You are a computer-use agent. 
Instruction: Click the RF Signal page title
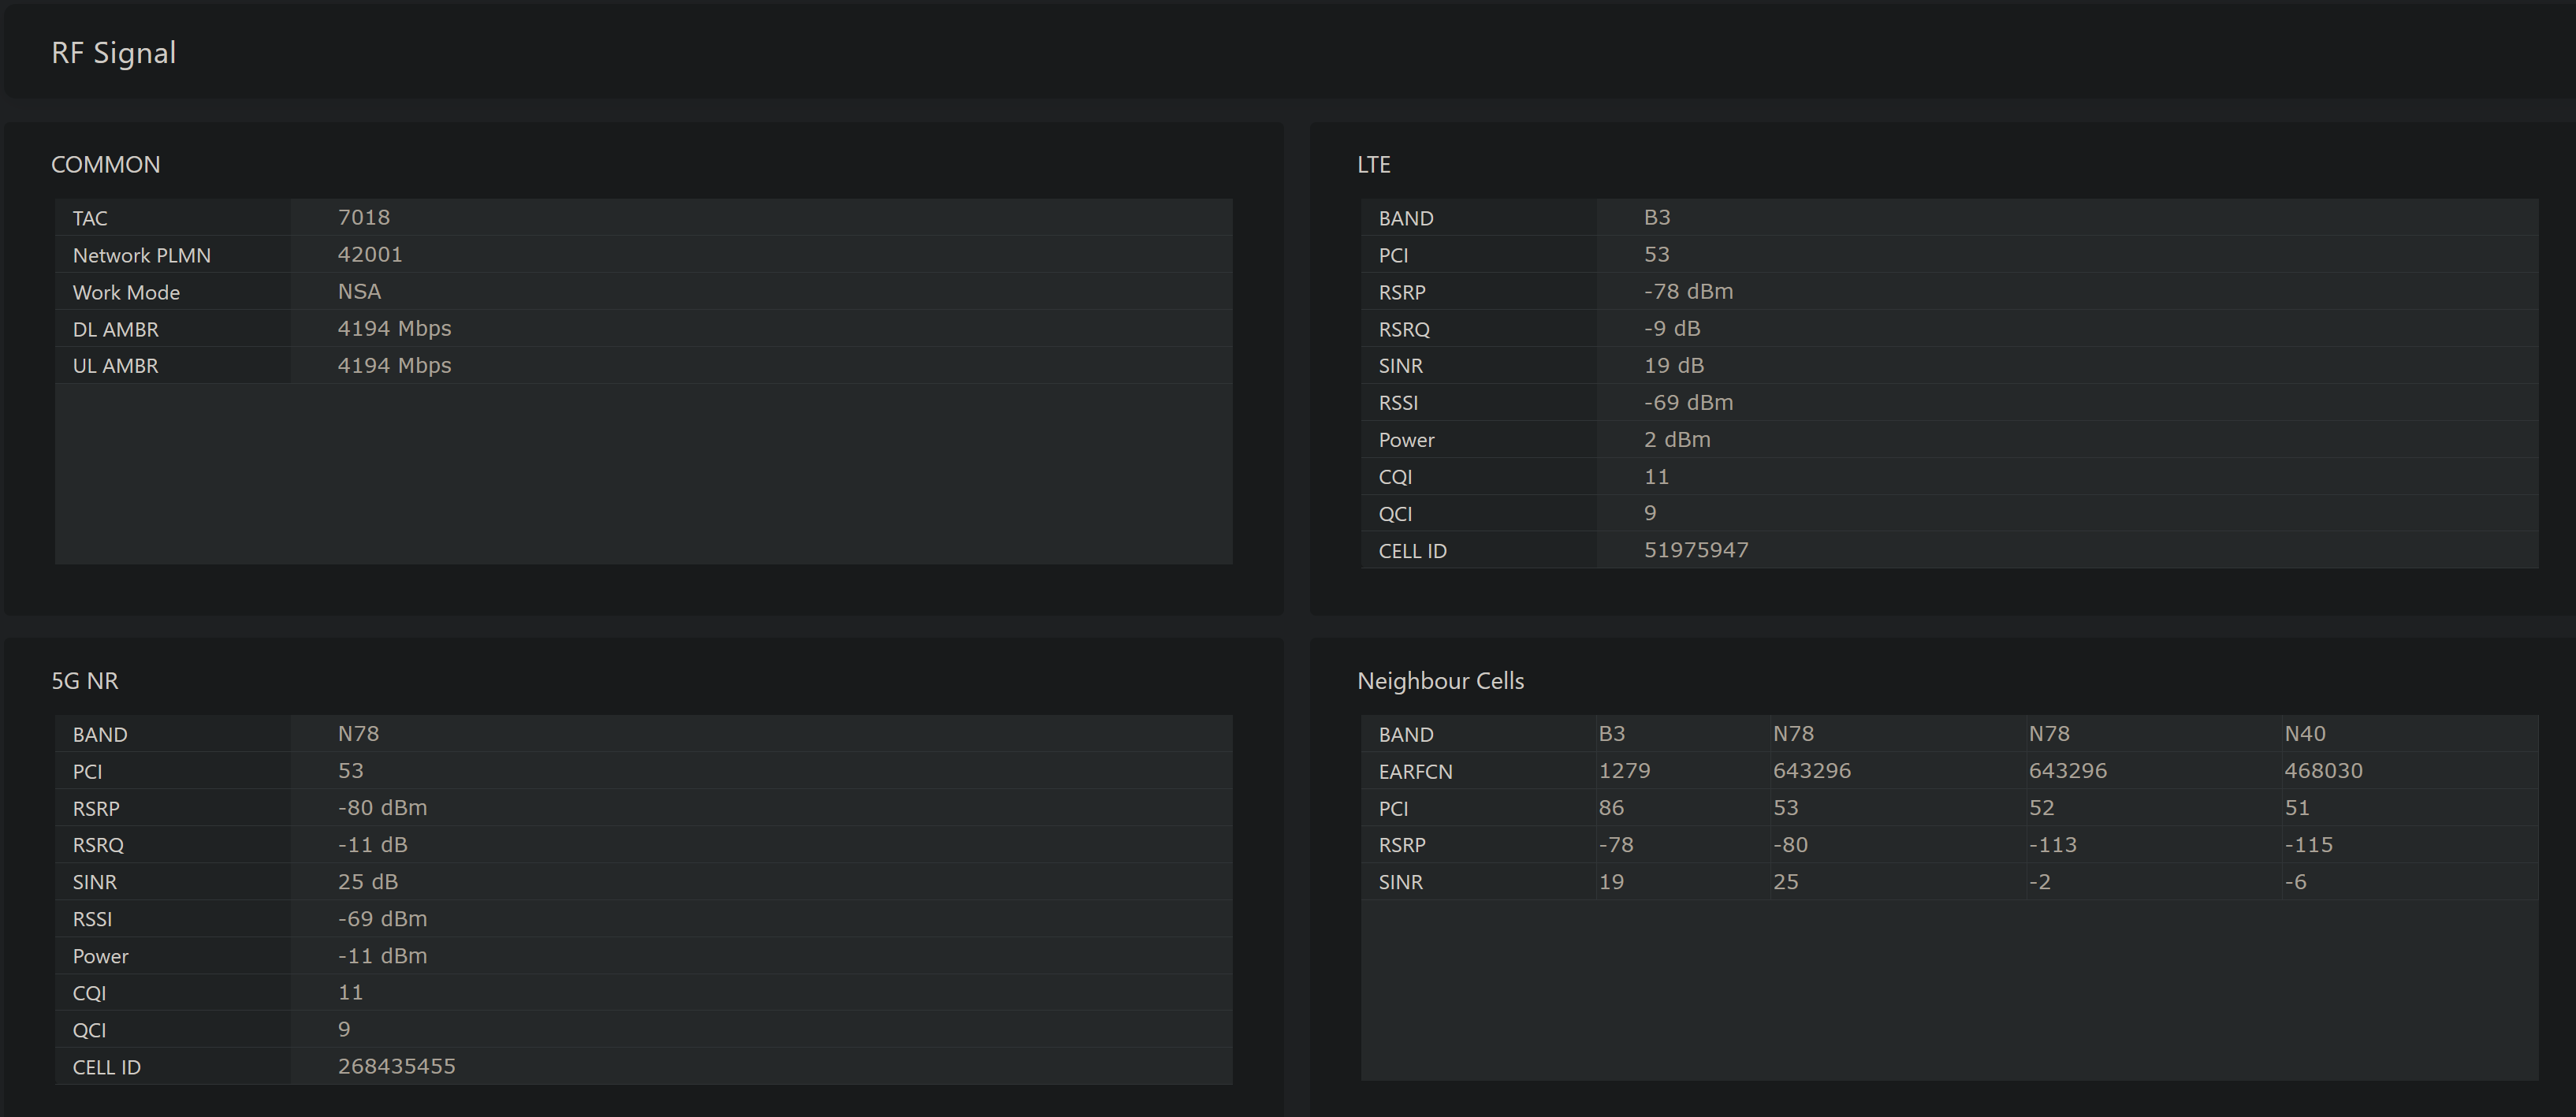[113, 53]
